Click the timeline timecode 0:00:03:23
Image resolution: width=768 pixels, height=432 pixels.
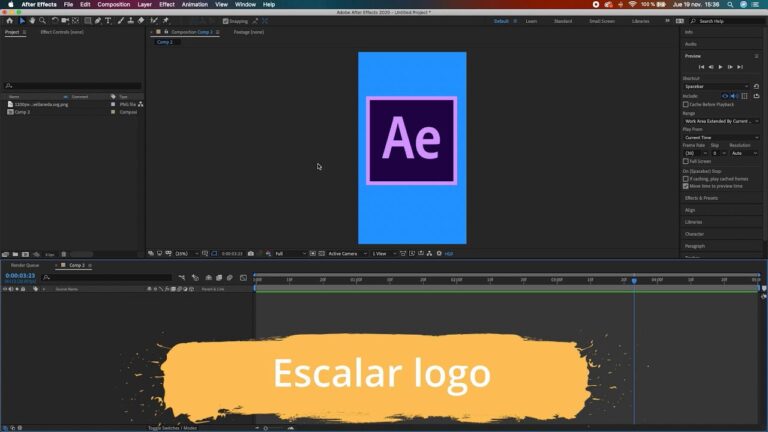(20, 276)
